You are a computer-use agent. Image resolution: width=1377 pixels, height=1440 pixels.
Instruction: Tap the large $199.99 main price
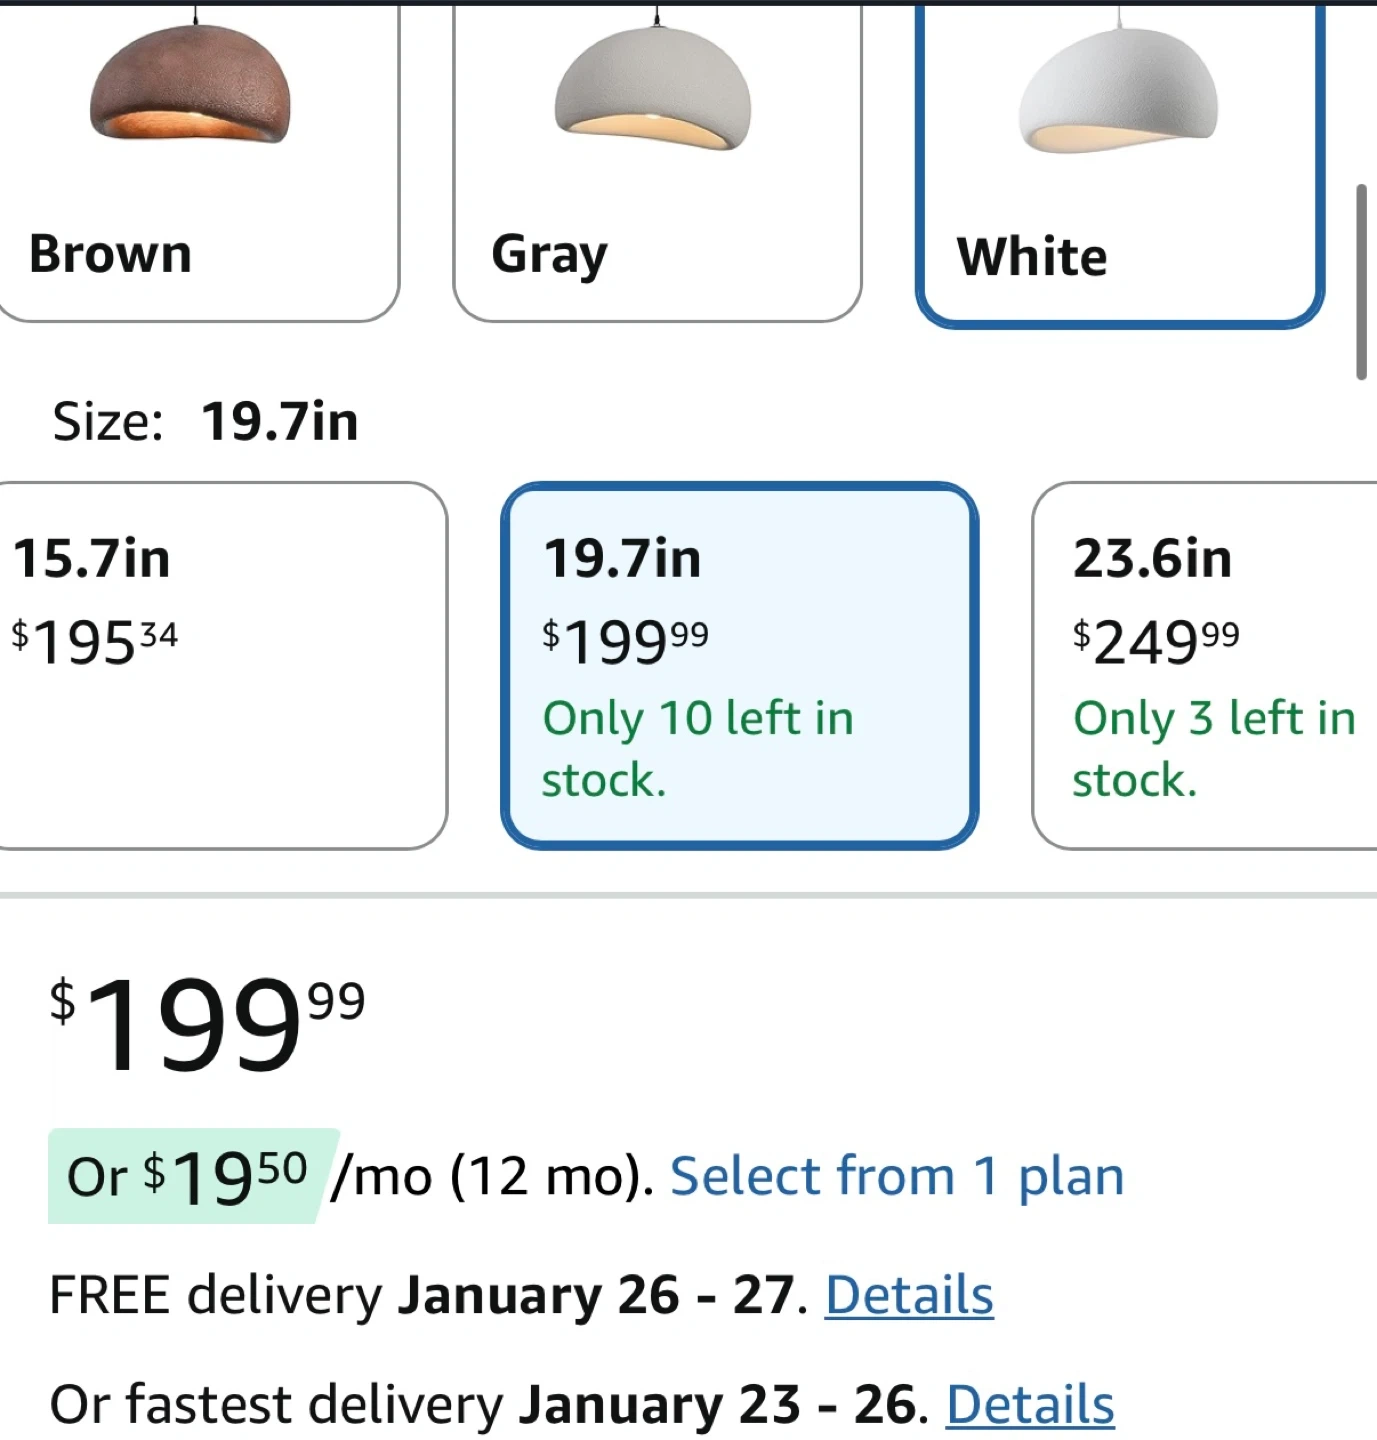point(208,1025)
